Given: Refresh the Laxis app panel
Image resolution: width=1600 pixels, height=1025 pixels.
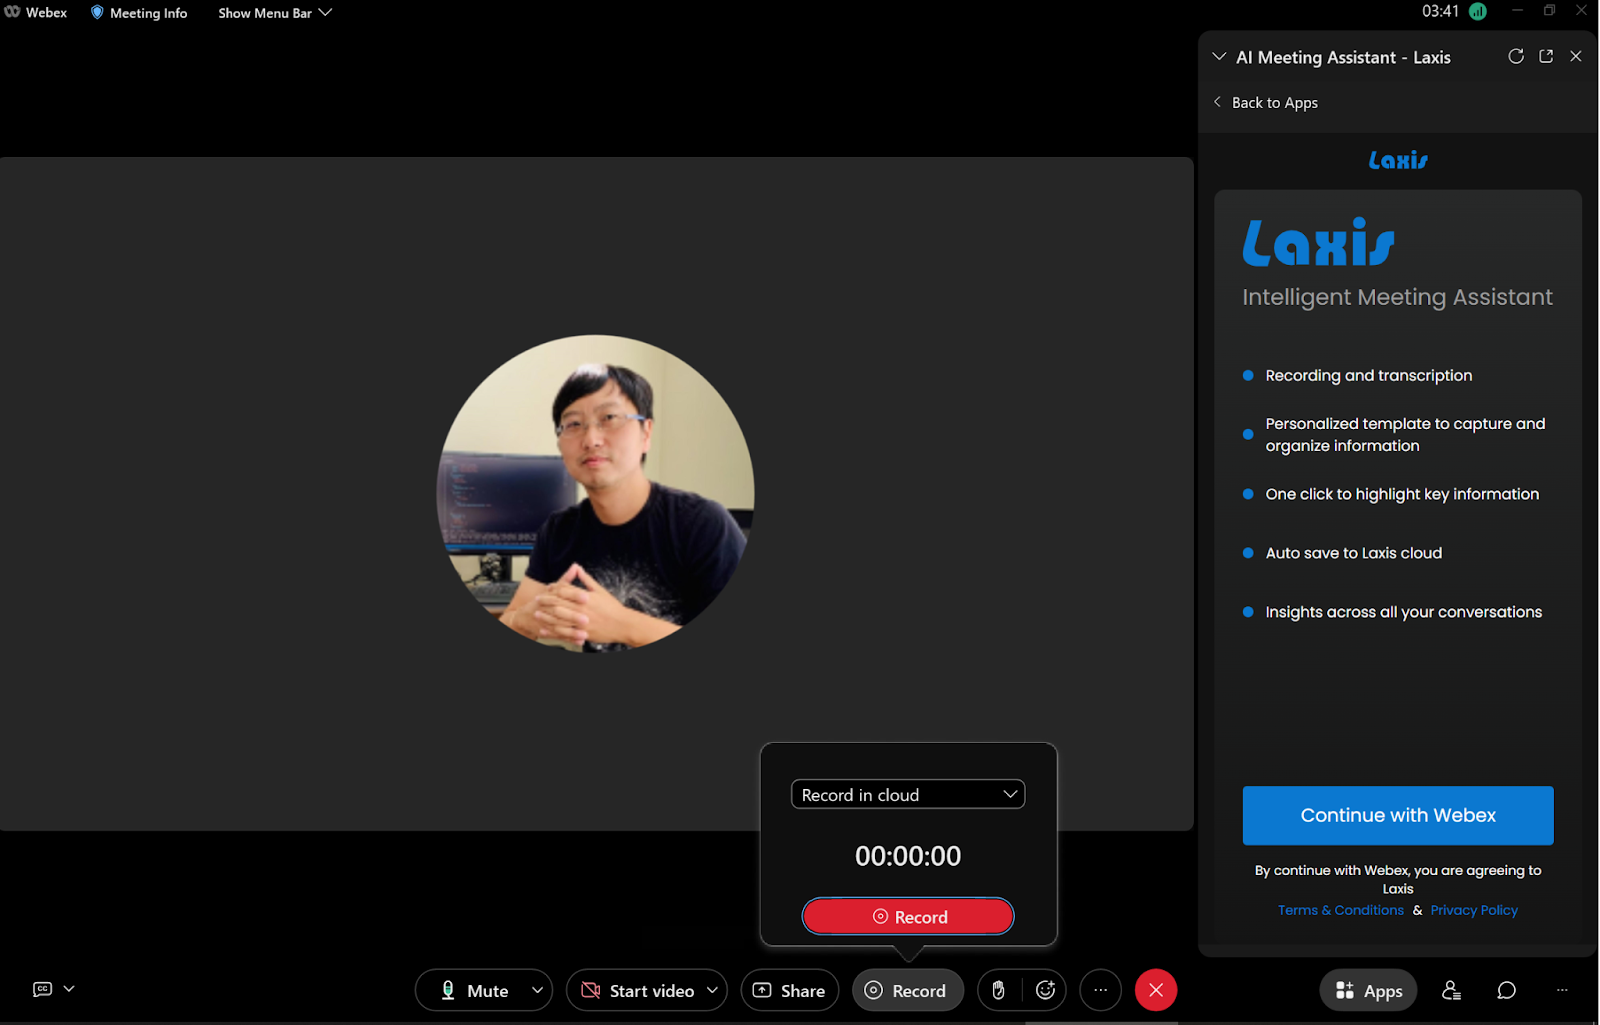Looking at the screenshot, I should point(1516,57).
